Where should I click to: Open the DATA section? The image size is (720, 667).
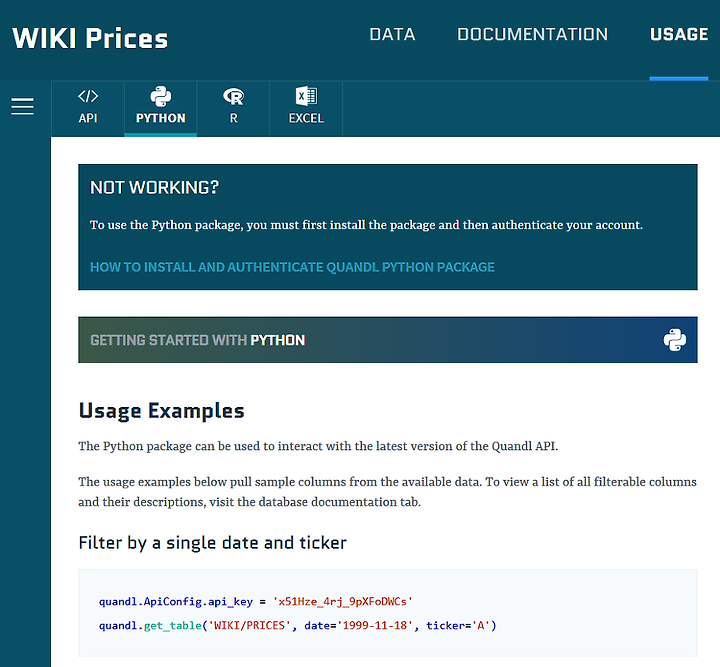tap(393, 34)
